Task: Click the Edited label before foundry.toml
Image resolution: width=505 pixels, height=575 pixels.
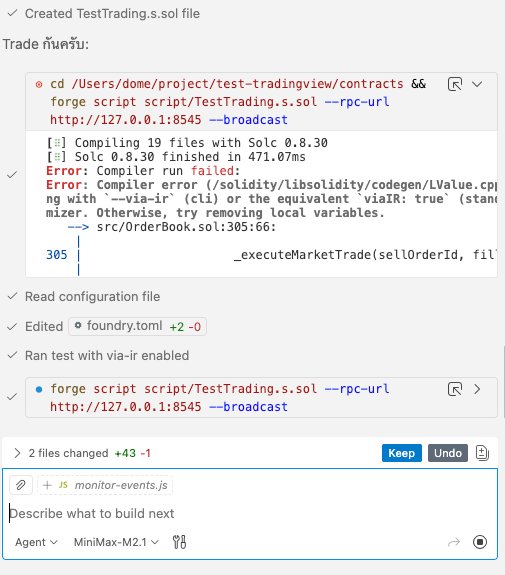Action: (x=44, y=326)
